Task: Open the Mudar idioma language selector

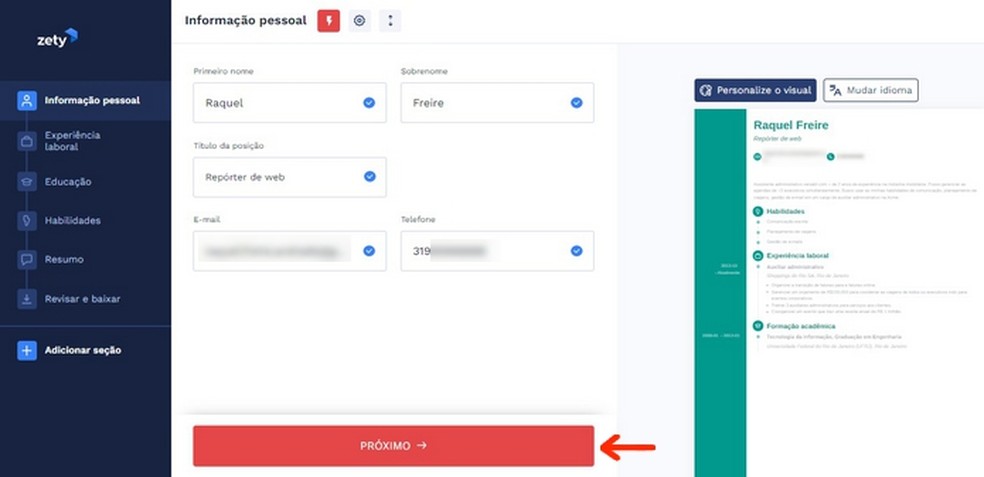Action: pyautogui.click(x=870, y=90)
